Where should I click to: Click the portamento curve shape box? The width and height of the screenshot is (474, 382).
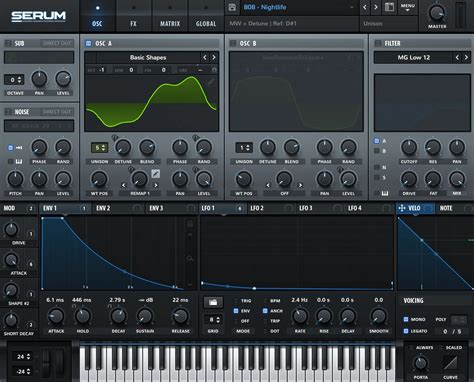pyautogui.click(x=450, y=363)
